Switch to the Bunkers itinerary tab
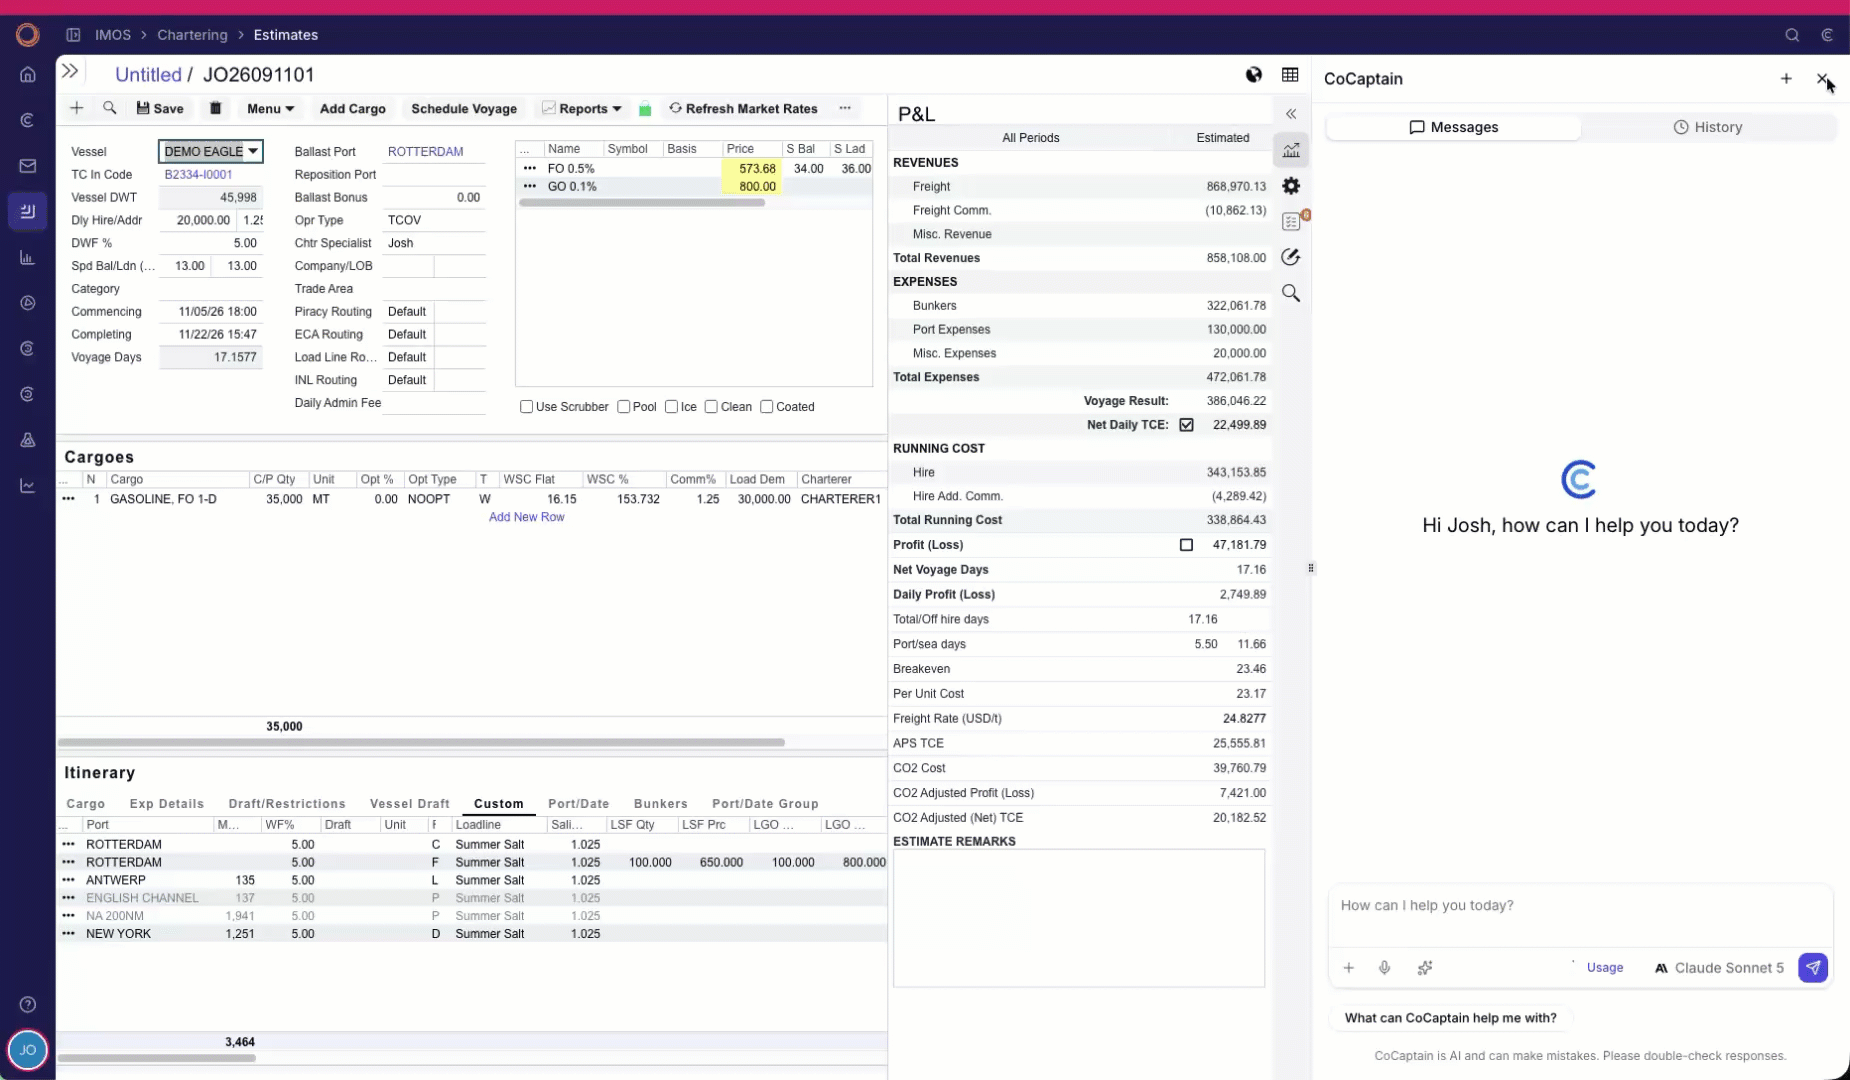 (x=661, y=804)
